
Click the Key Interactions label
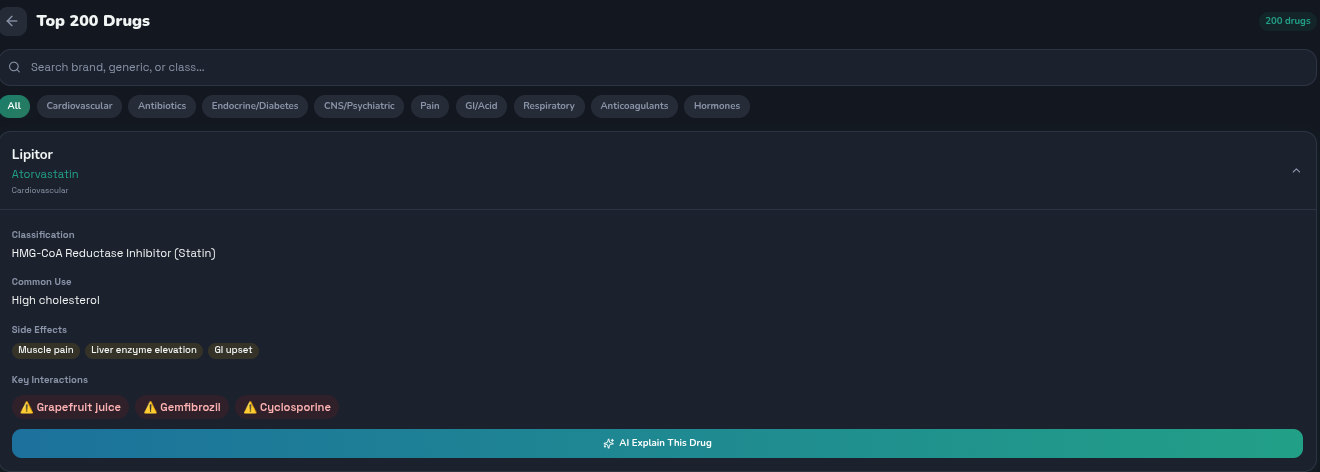point(50,380)
